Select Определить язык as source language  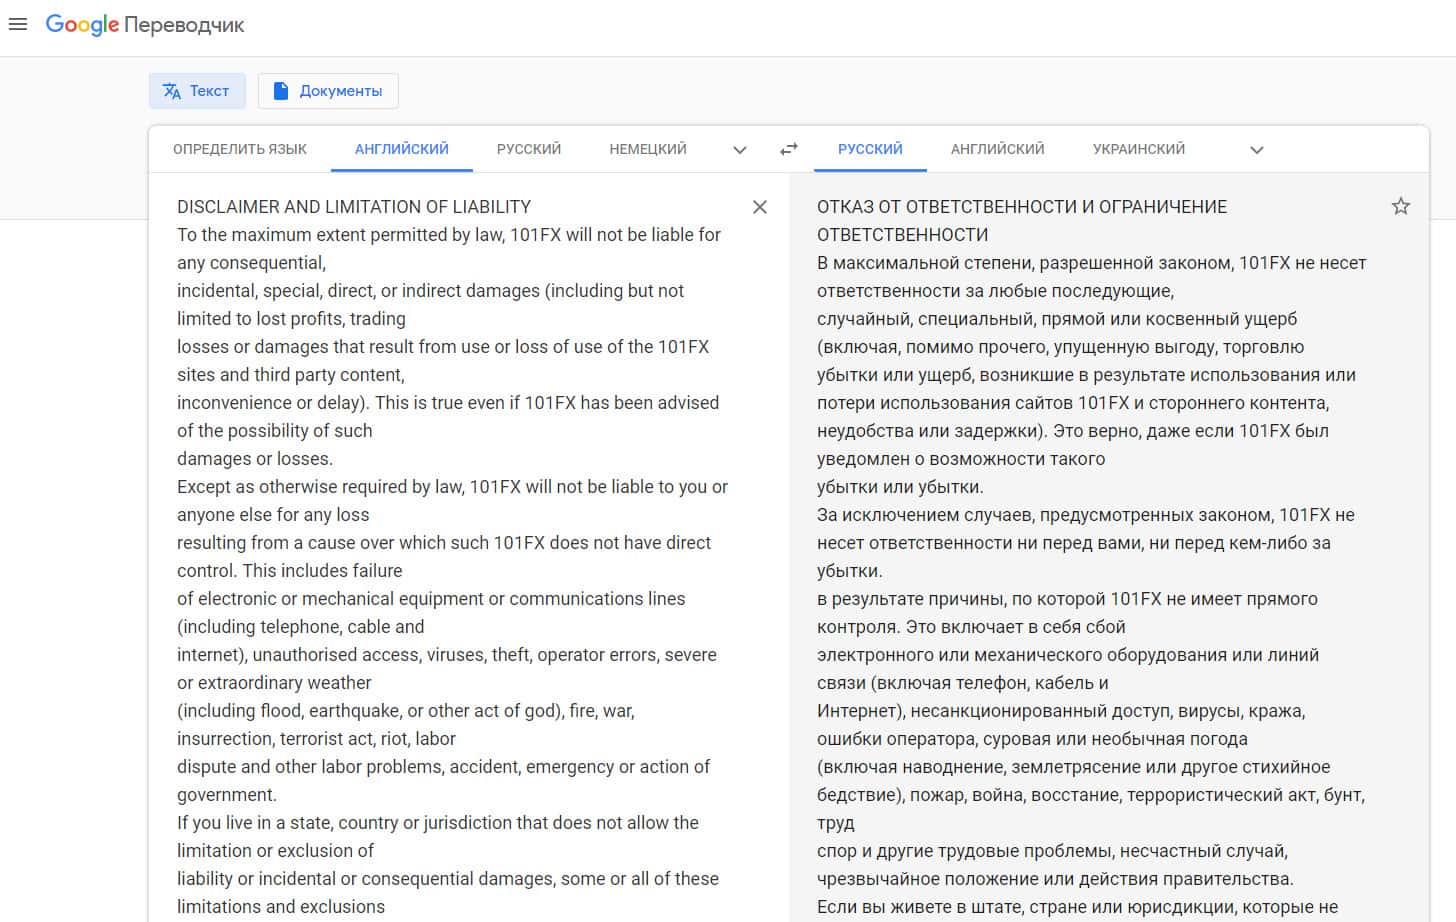coord(240,149)
